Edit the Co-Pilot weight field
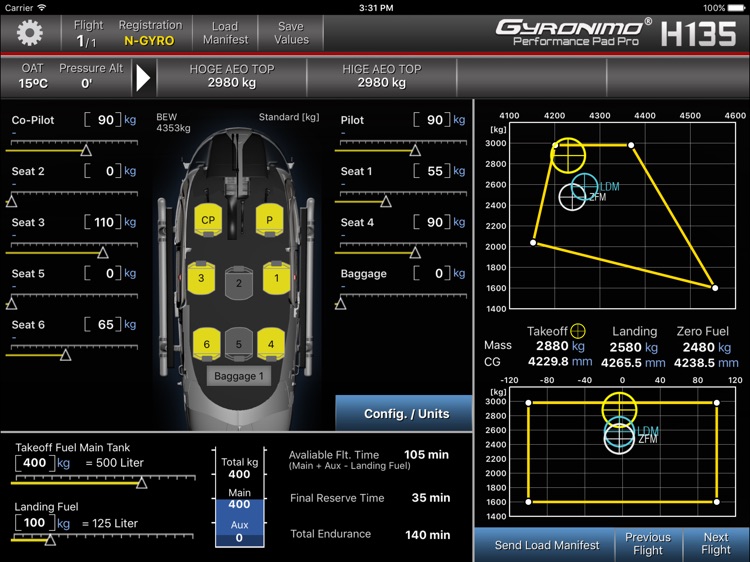This screenshot has width=750, height=562. pos(104,120)
